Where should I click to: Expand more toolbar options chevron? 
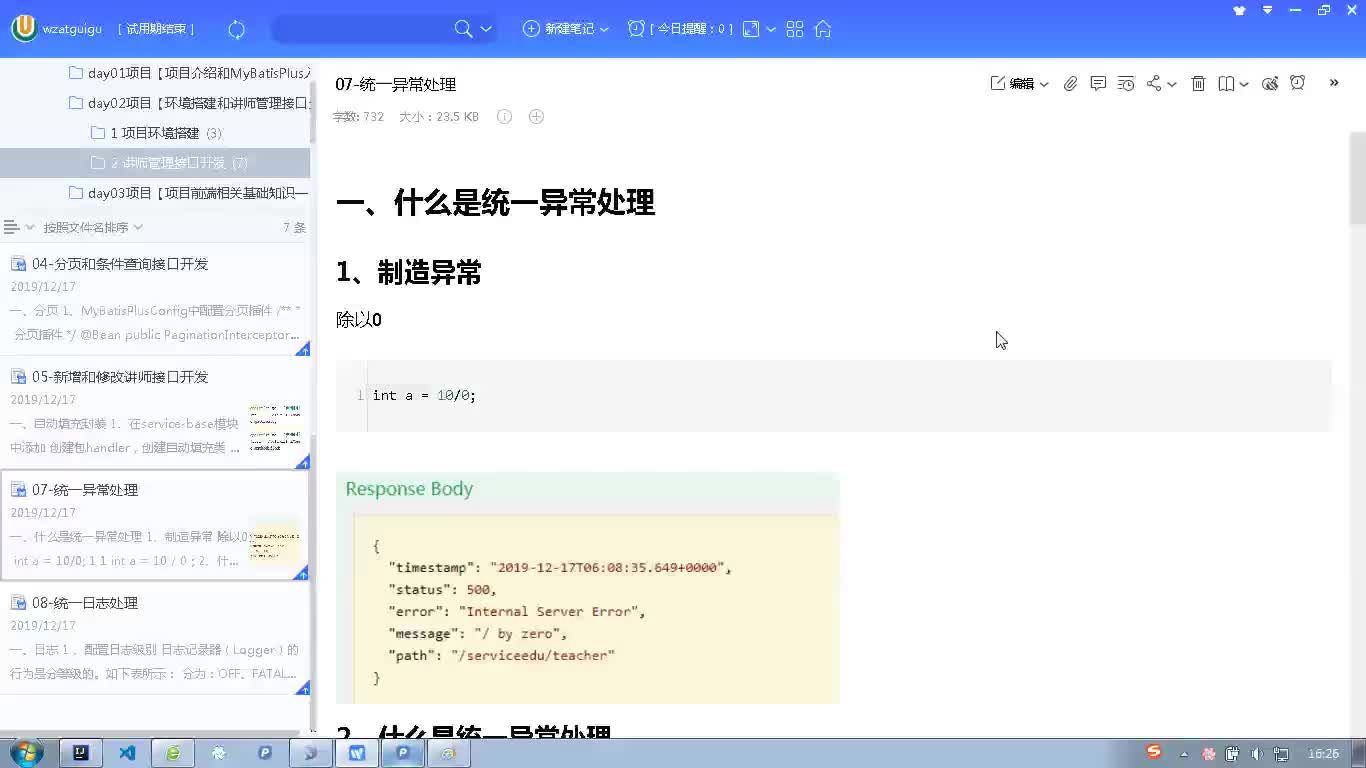[1334, 83]
